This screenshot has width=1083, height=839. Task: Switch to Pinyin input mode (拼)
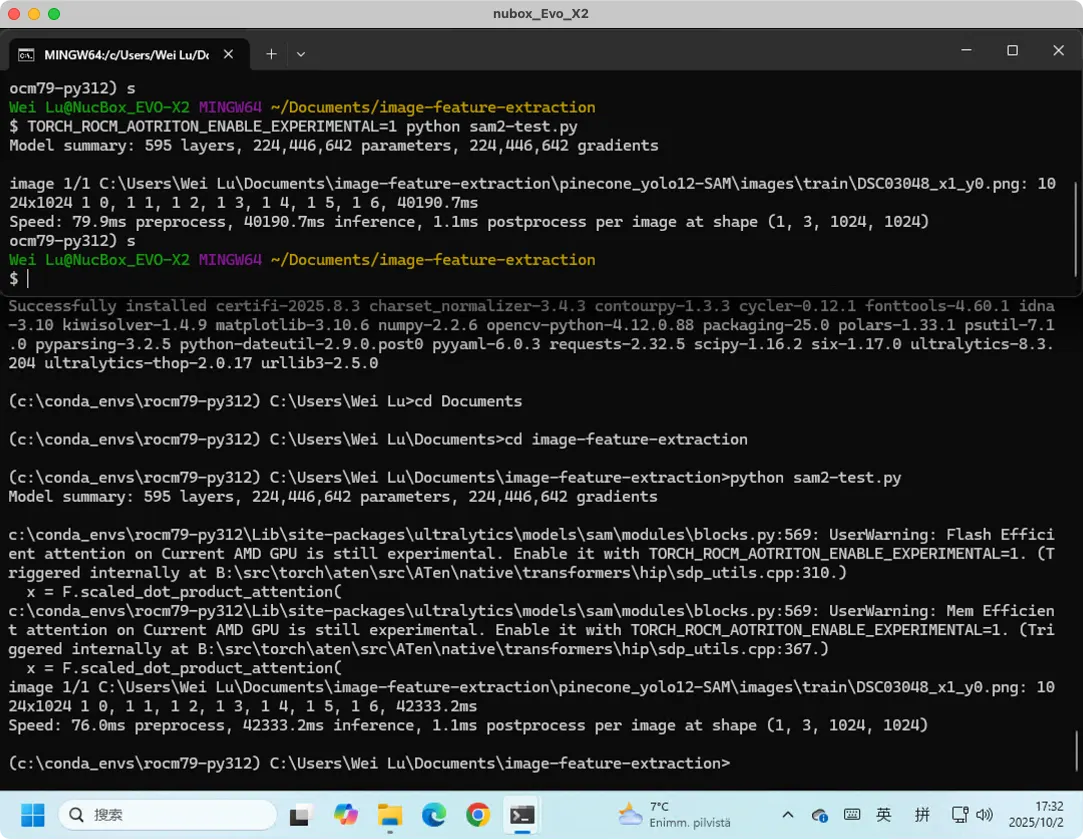point(923,815)
